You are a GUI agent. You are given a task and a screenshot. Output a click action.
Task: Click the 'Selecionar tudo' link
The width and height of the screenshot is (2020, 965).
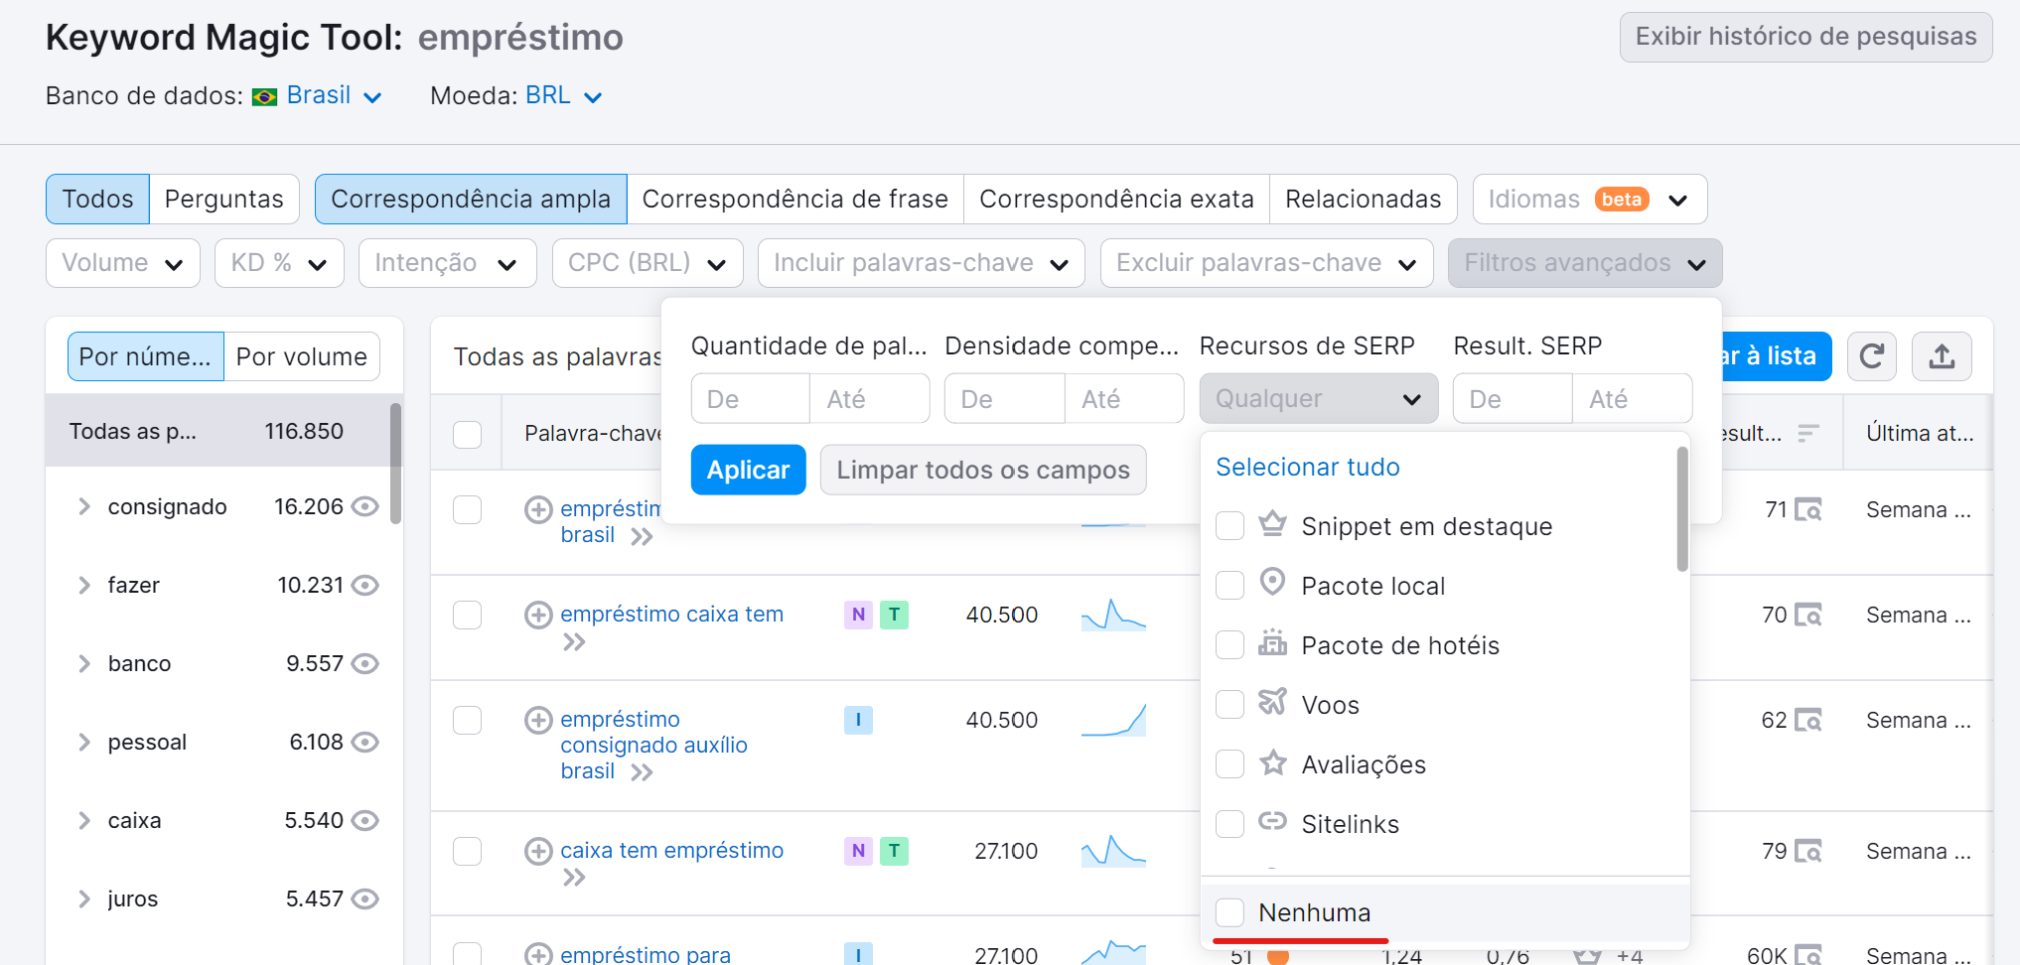[1307, 467]
